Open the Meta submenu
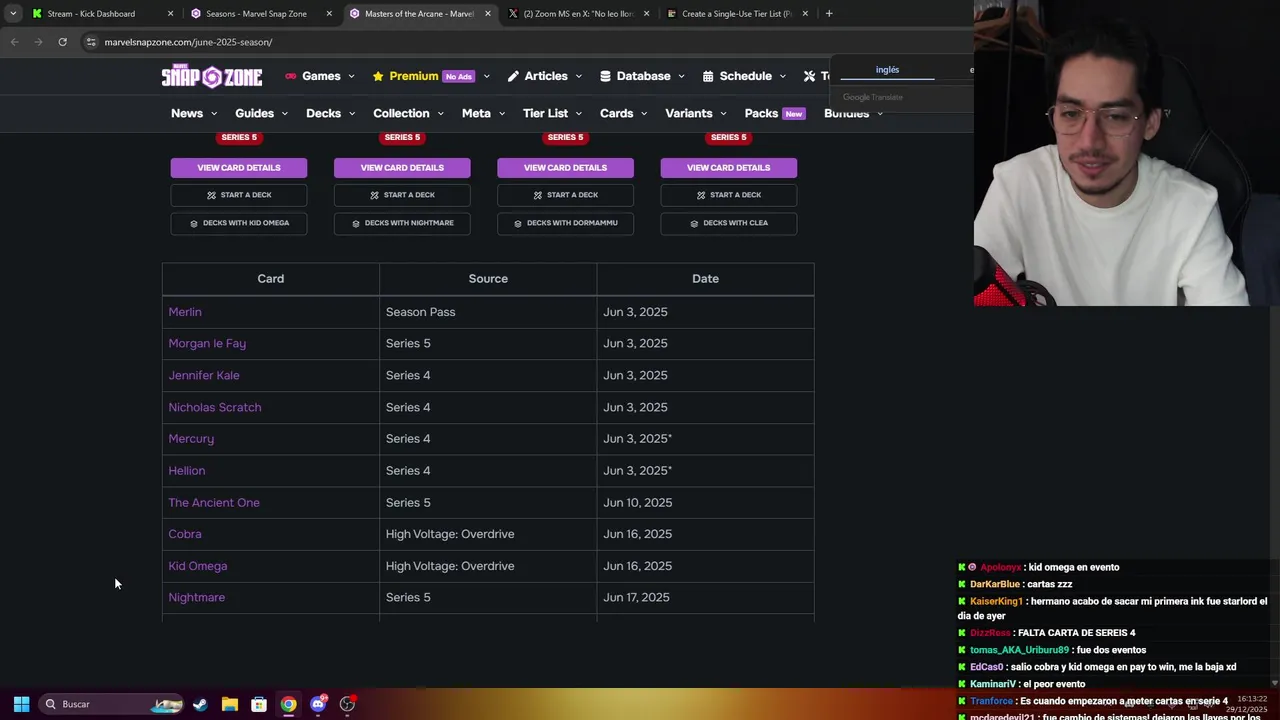This screenshot has height=720, width=1280. 483,113
